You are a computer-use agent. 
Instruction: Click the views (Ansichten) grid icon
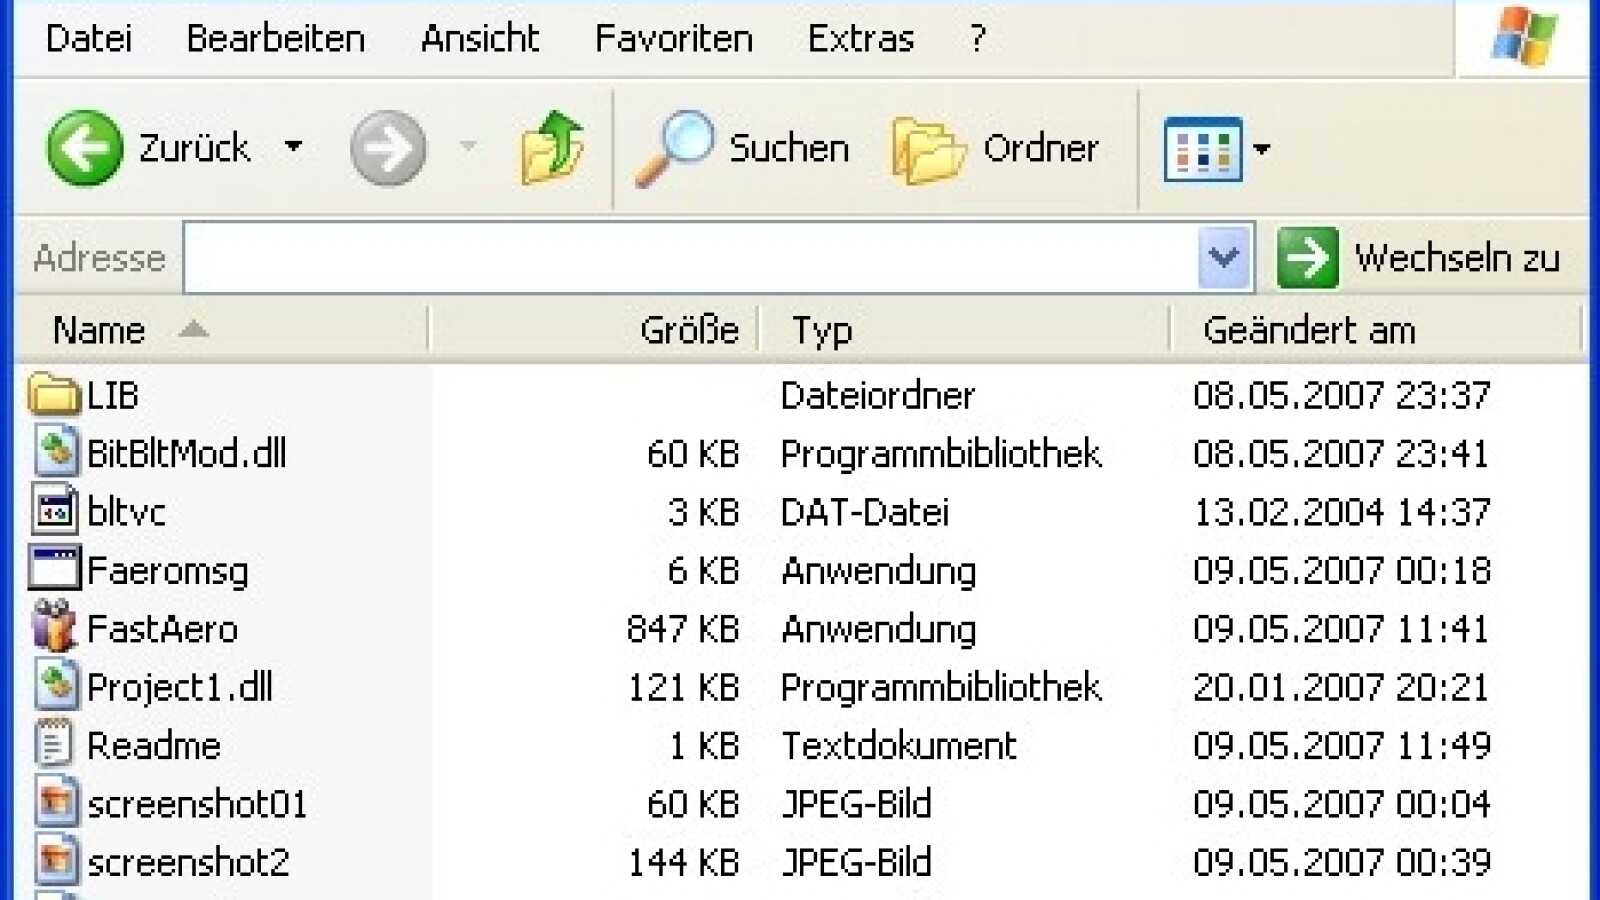1202,150
